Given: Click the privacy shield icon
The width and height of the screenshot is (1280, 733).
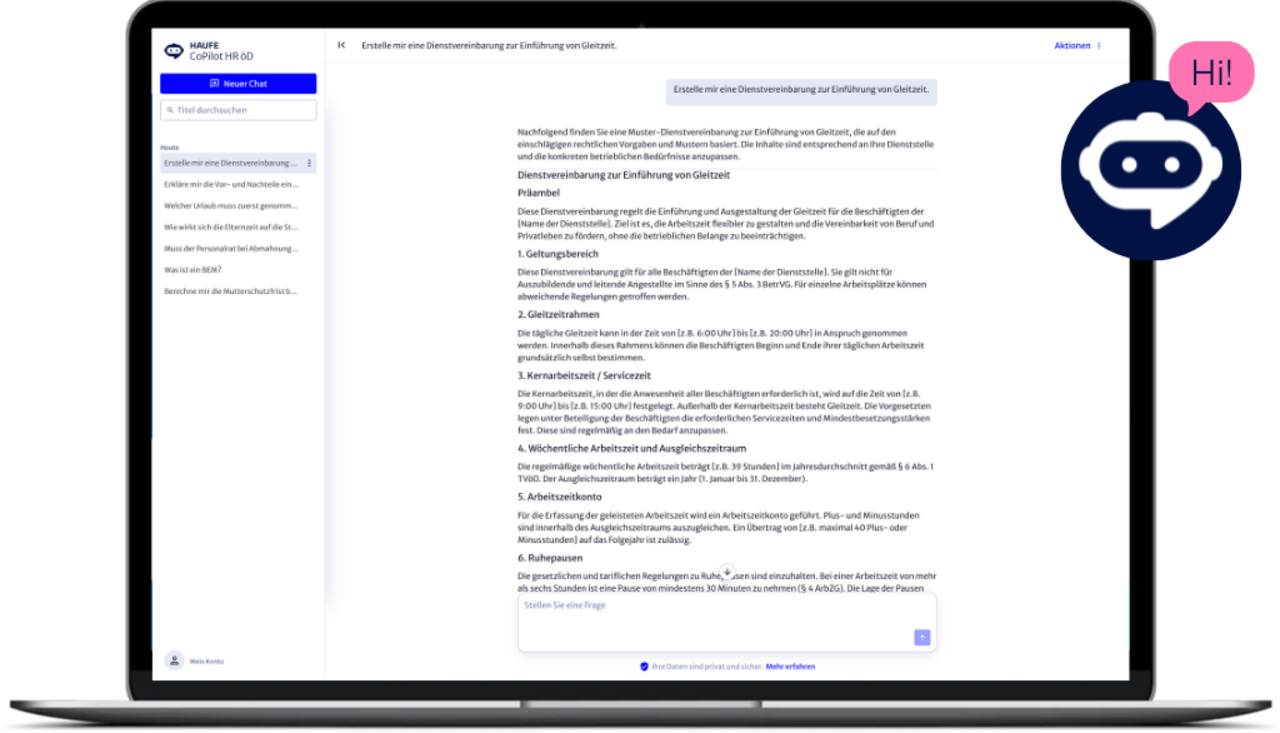Looking at the screenshot, I should coord(644,666).
